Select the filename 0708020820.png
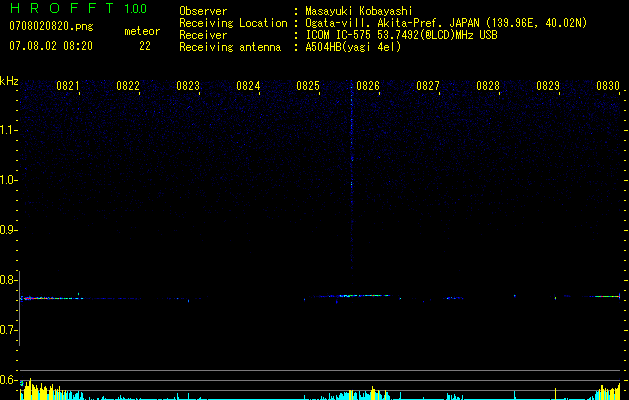Viewport: 629px width, 400px height. pos(51,26)
